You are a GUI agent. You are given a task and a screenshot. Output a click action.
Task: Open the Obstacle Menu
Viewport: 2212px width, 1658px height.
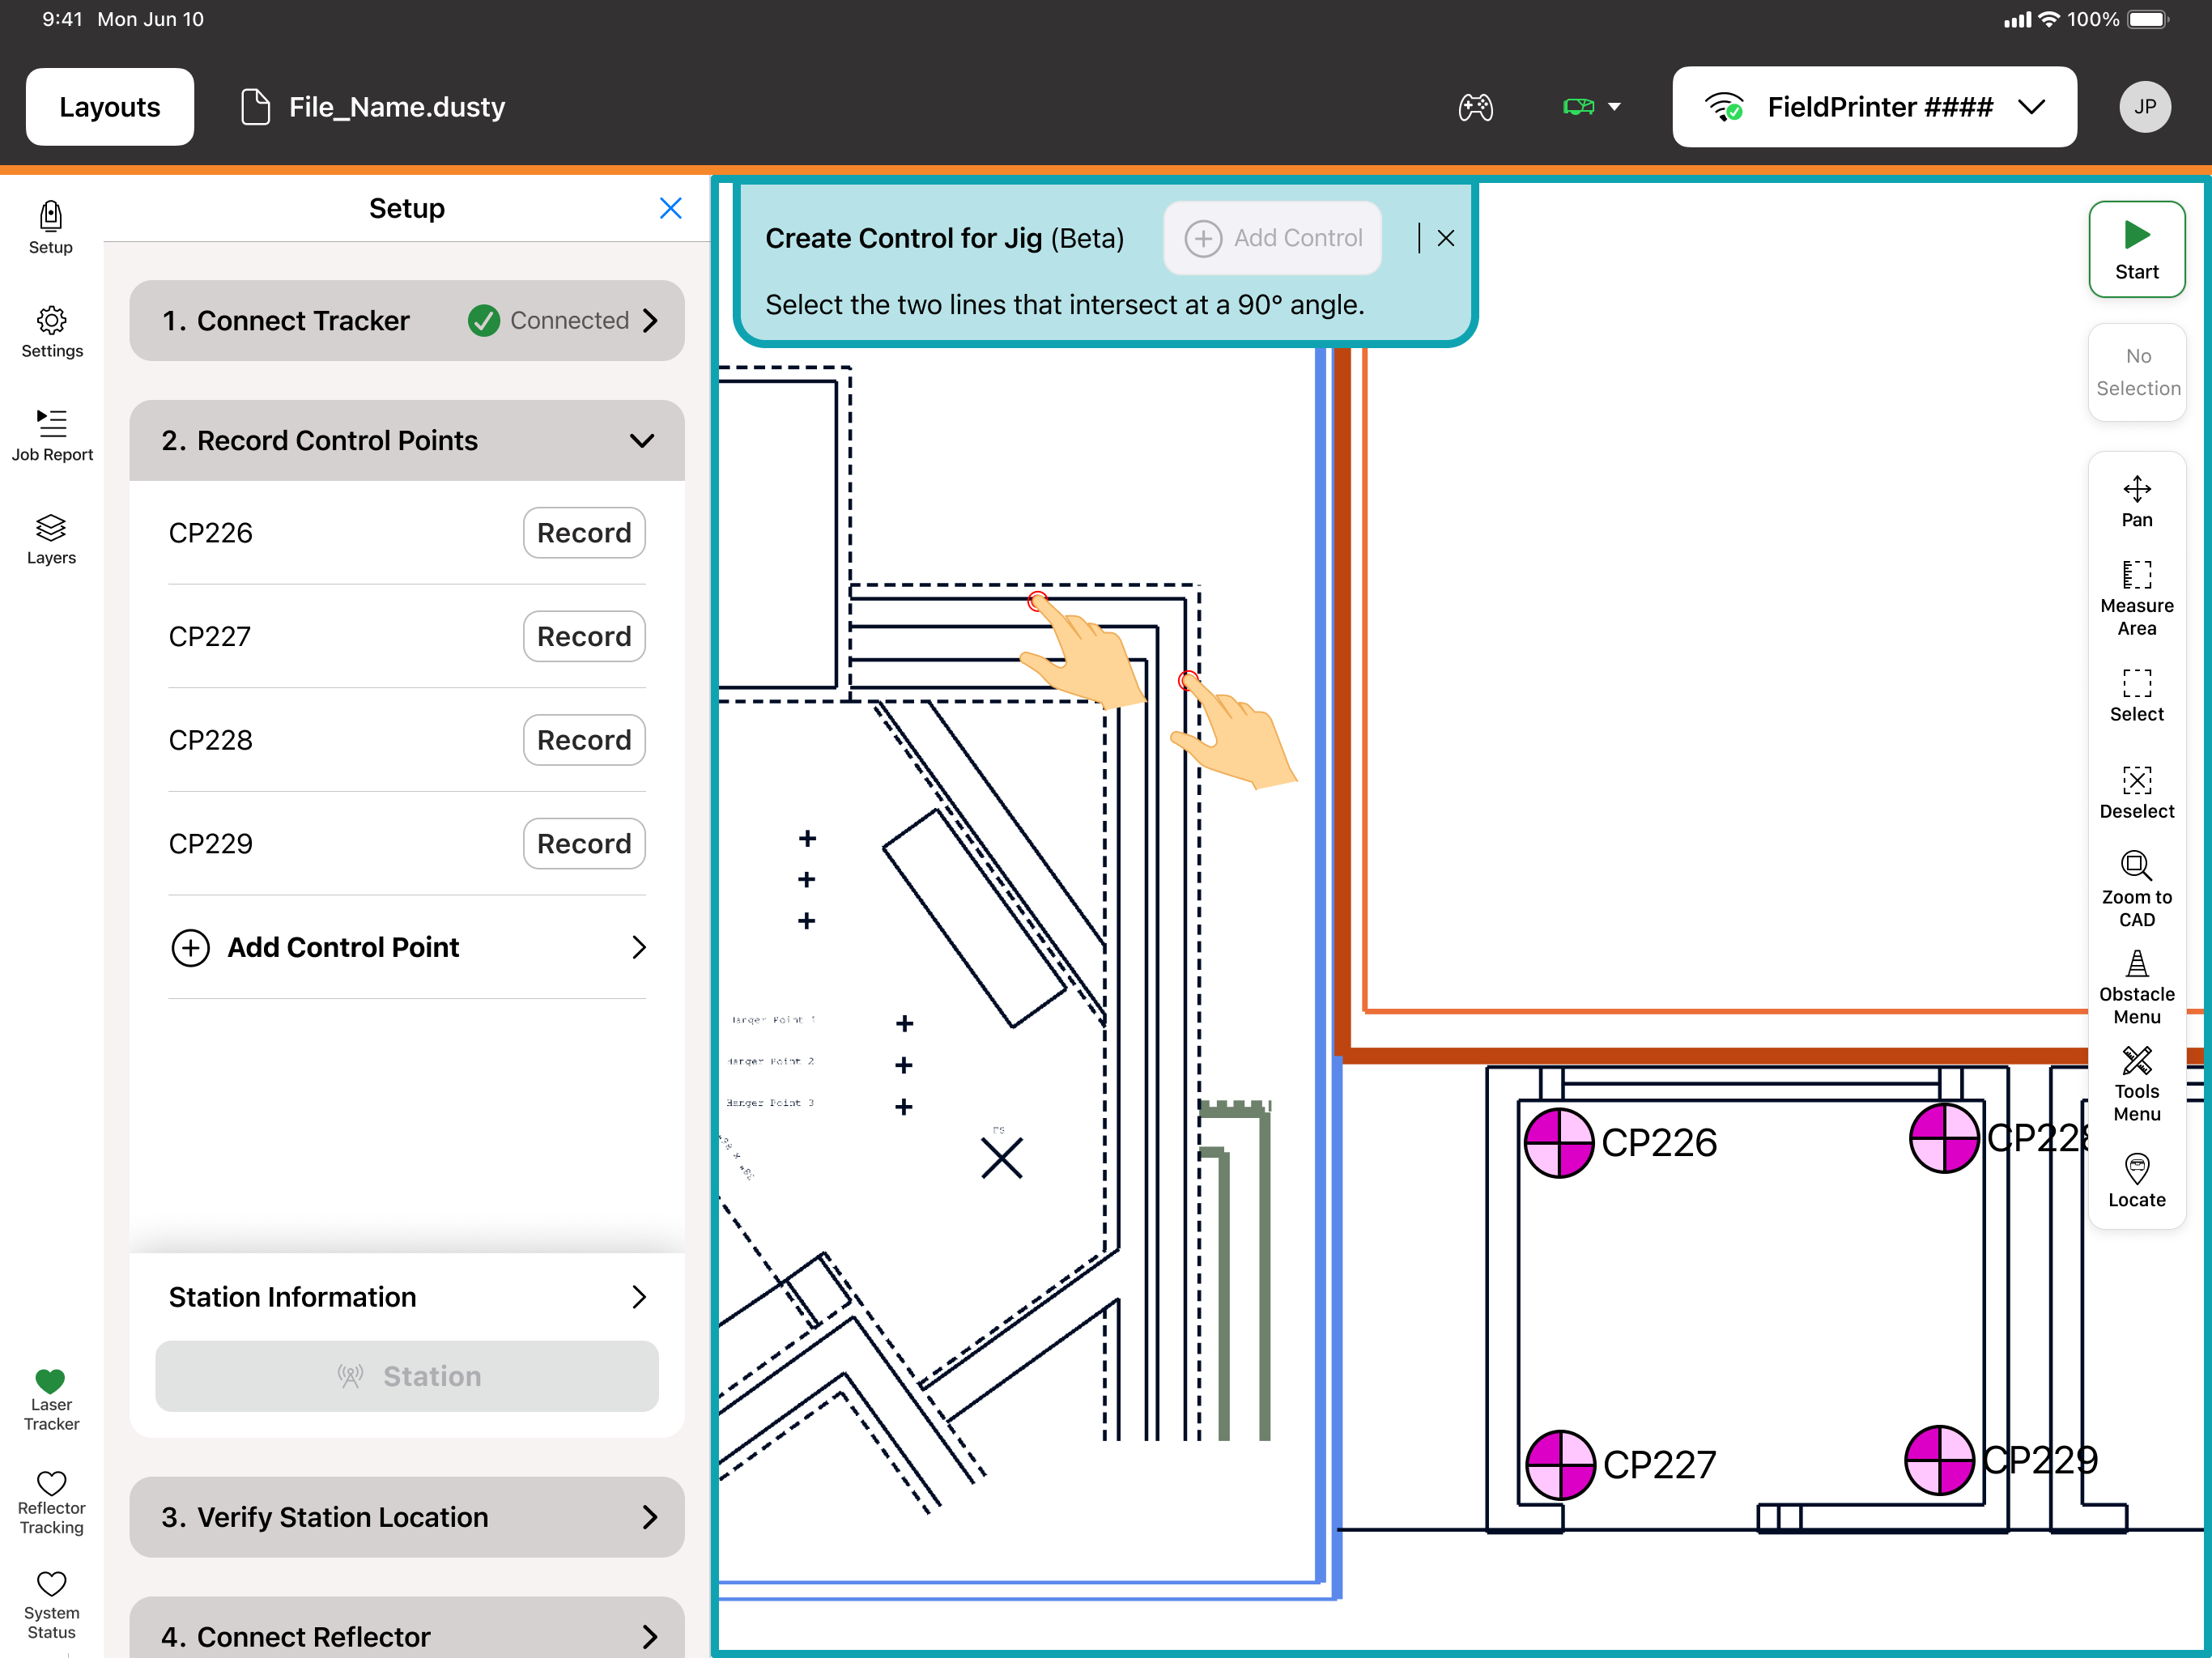click(2136, 986)
